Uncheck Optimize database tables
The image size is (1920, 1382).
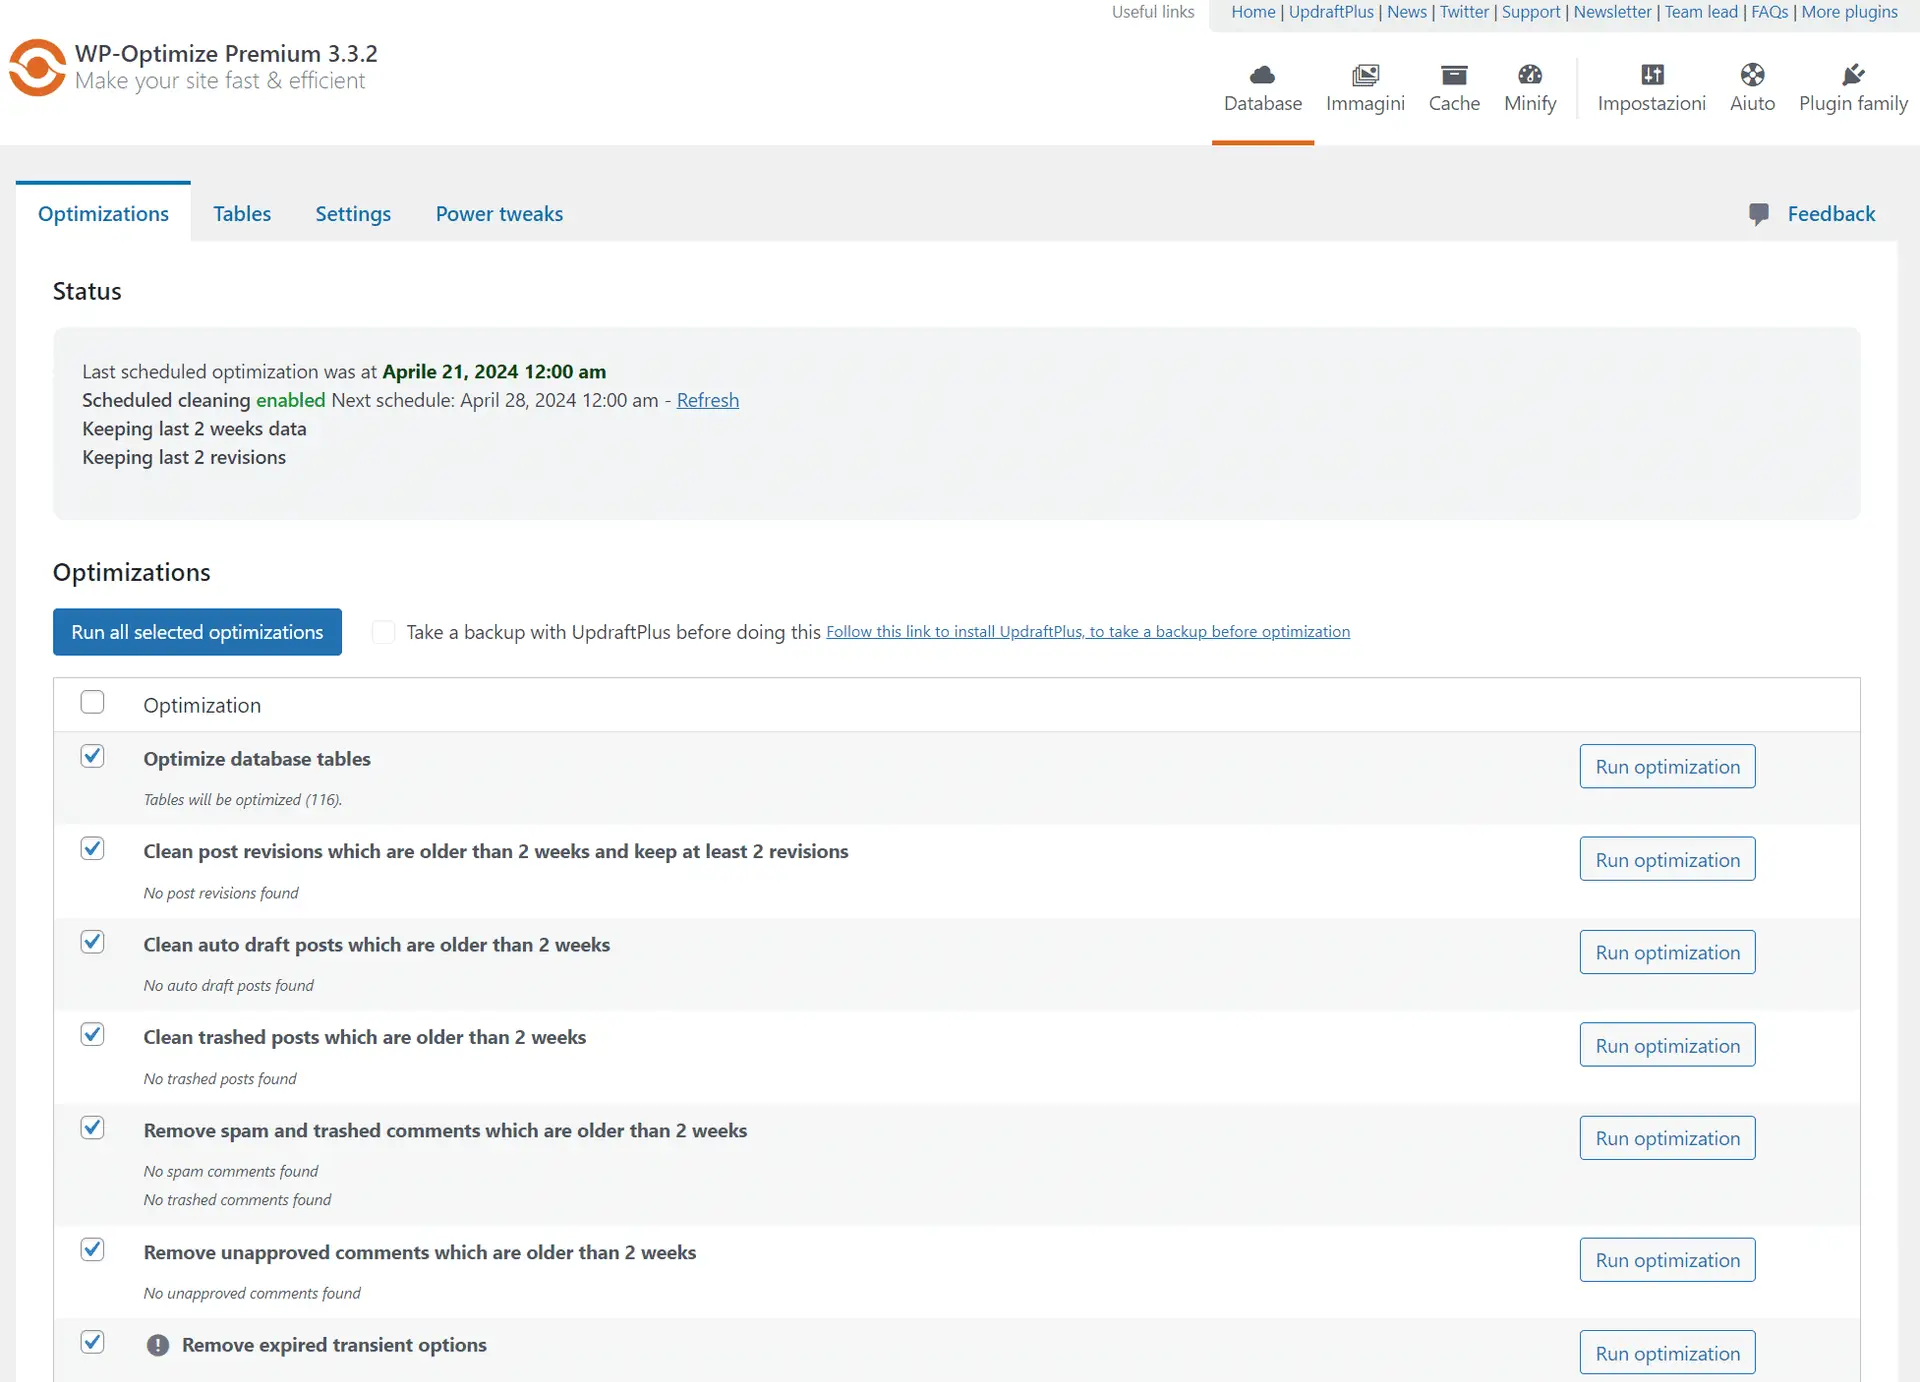coord(93,756)
